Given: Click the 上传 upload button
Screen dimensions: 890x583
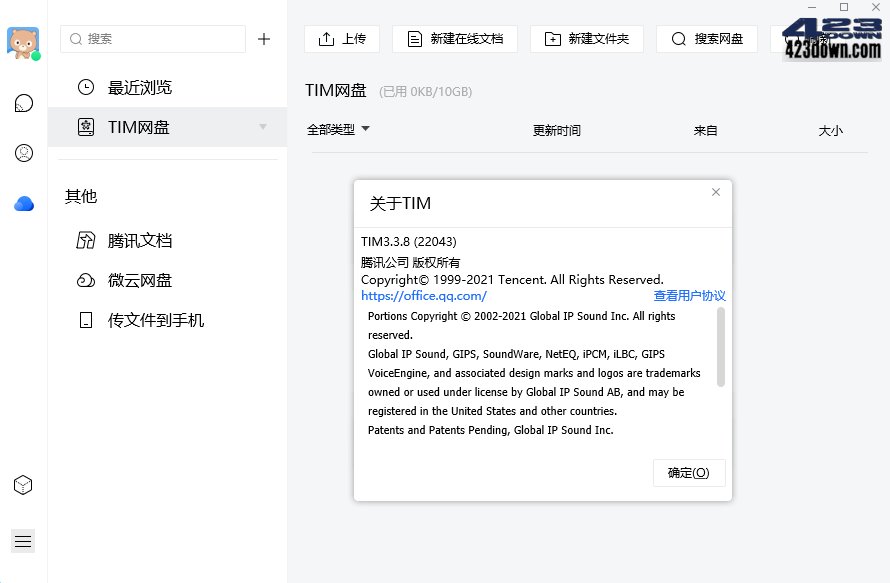Looking at the screenshot, I should pyautogui.click(x=342, y=39).
